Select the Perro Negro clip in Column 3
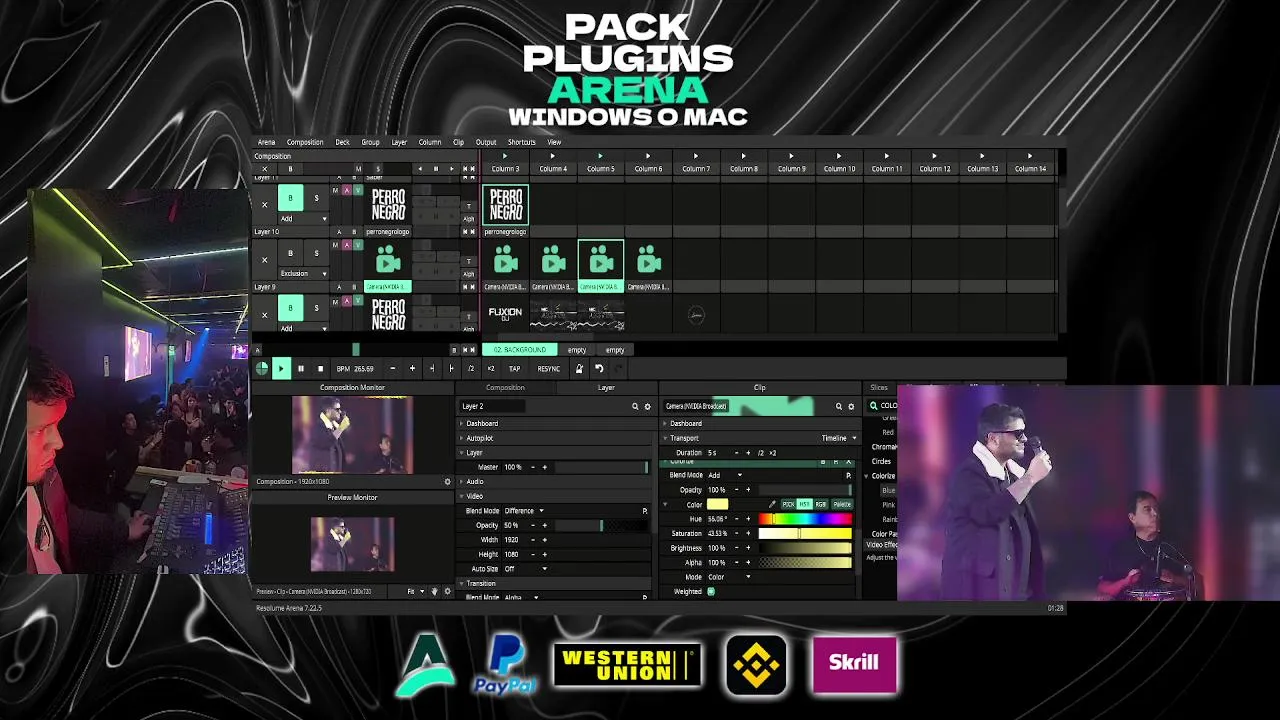The image size is (1280, 720). pyautogui.click(x=506, y=206)
